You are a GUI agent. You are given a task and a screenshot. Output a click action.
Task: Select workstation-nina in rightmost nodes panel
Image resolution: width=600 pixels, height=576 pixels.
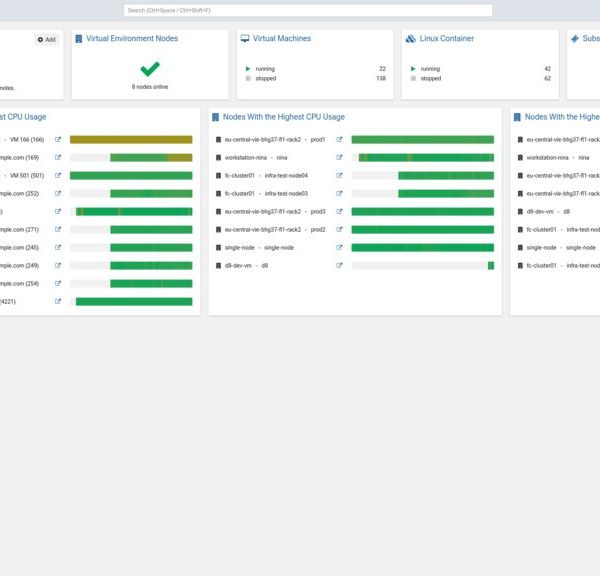coord(558,158)
